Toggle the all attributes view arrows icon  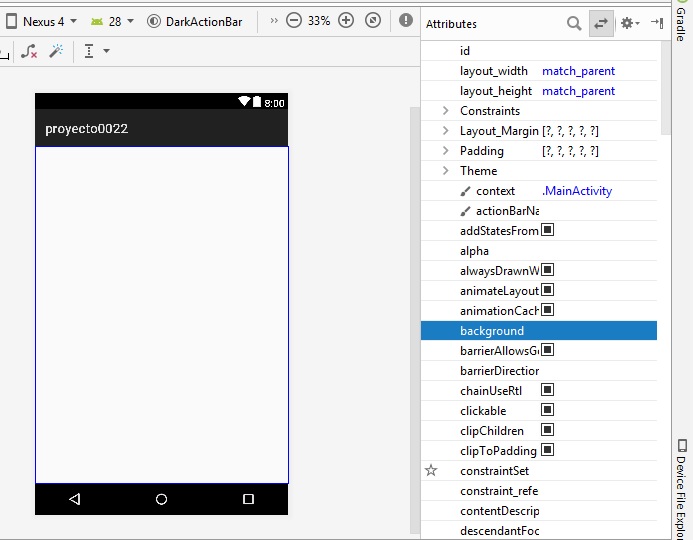coord(601,23)
